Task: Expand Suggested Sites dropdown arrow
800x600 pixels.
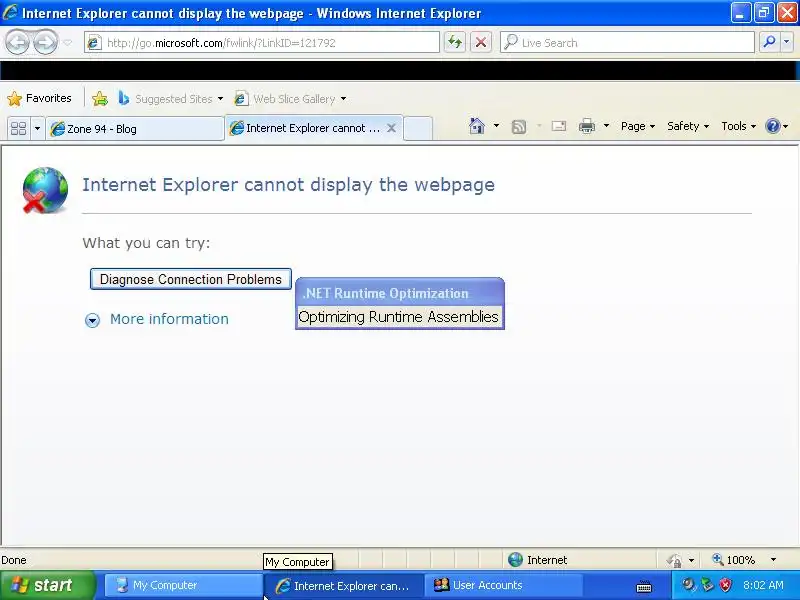Action: point(220,98)
